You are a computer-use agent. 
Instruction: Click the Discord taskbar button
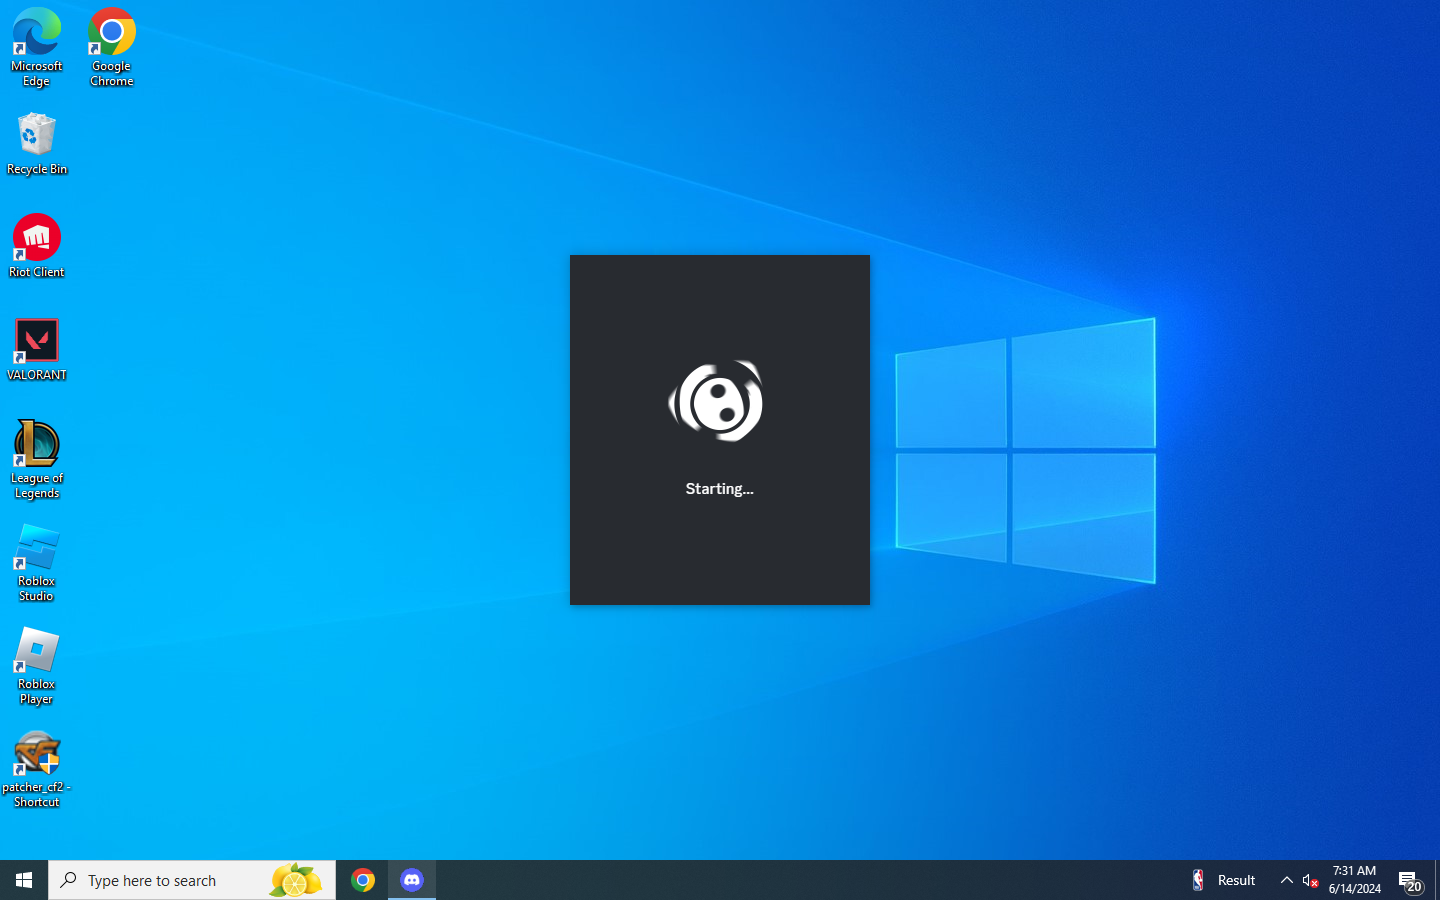[412, 880]
